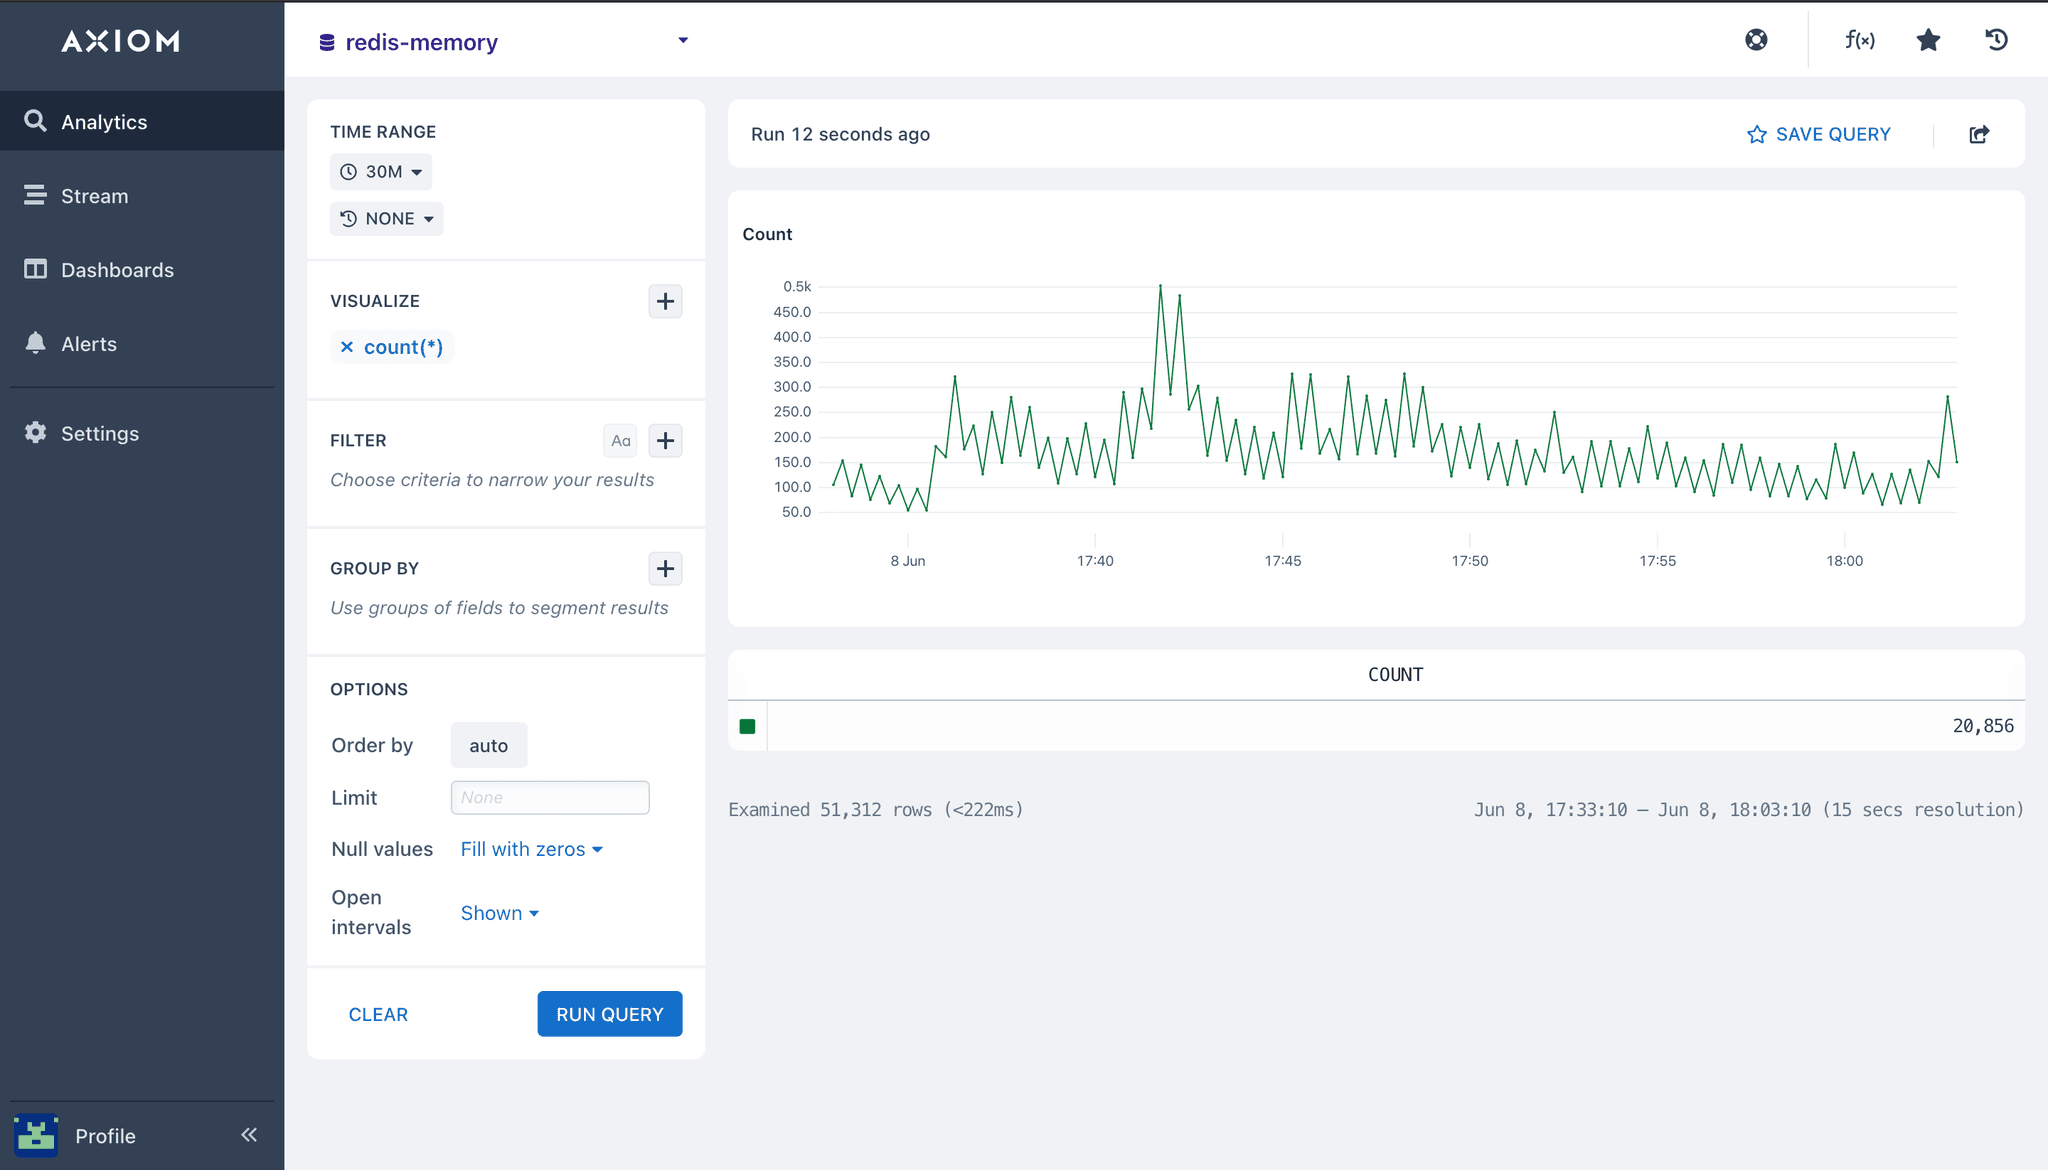Open the f(x) functions panel
Image resolution: width=2048 pixels, height=1170 pixels.
(1859, 40)
